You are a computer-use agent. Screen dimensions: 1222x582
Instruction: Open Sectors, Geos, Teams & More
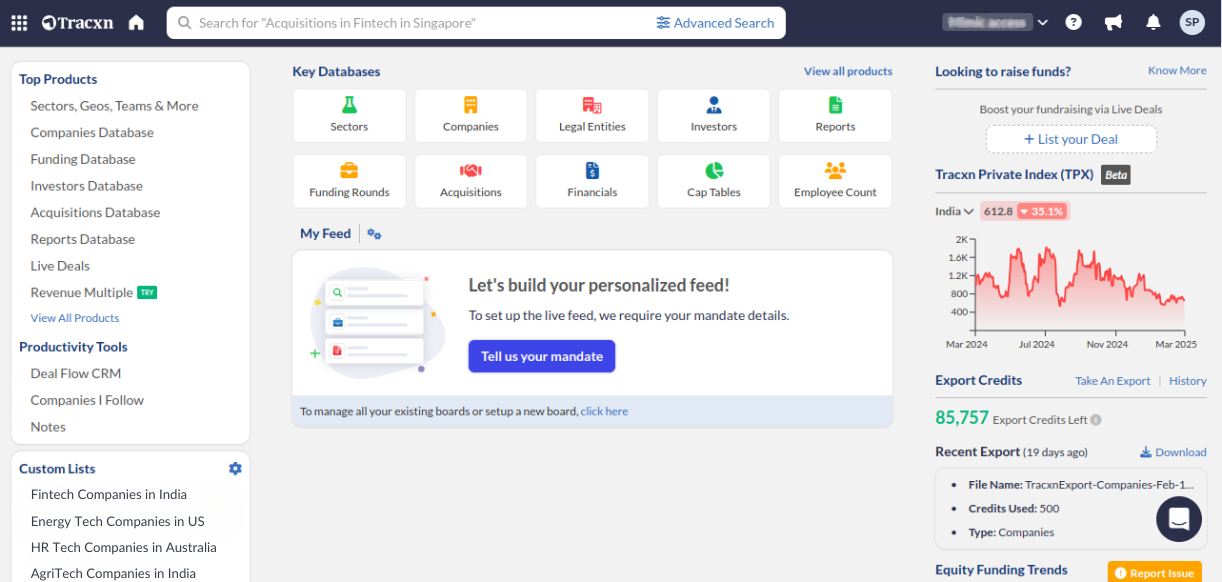pos(114,106)
